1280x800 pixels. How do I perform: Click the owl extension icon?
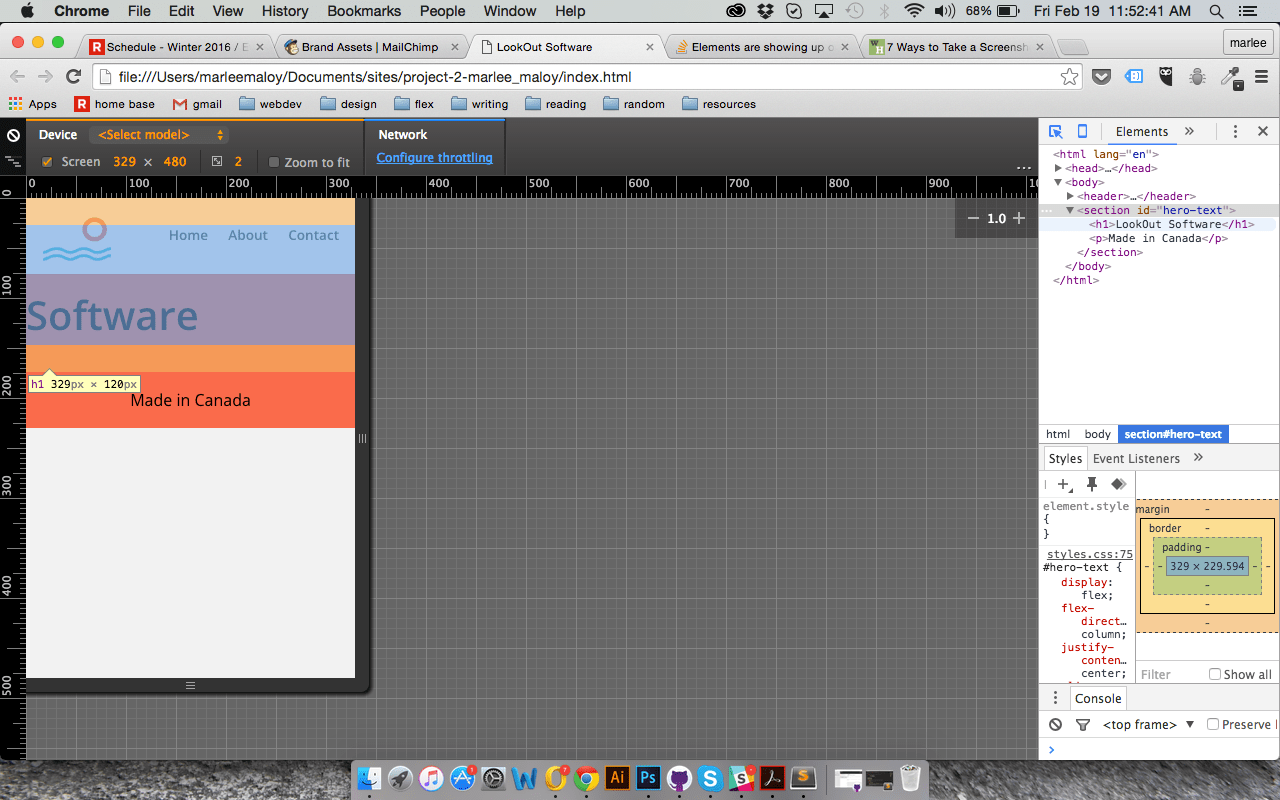pyautogui.click(x=1166, y=77)
